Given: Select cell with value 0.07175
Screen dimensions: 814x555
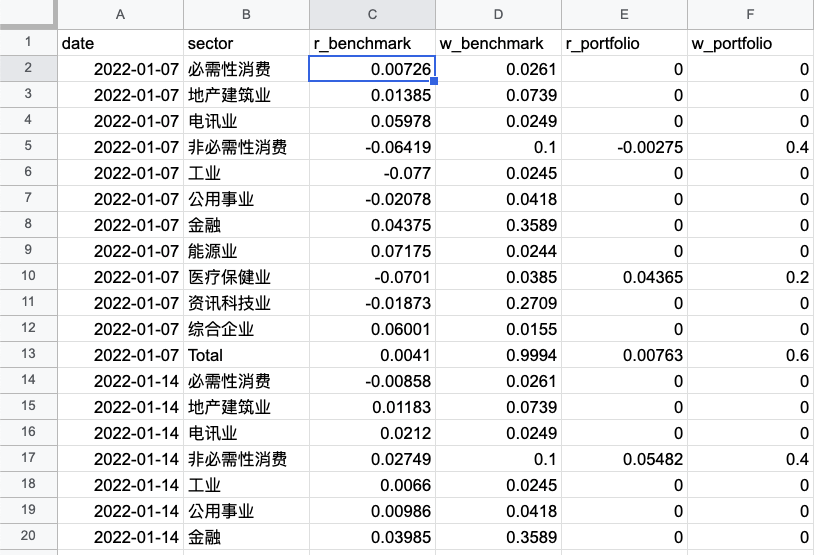Looking at the screenshot, I should (372, 251).
